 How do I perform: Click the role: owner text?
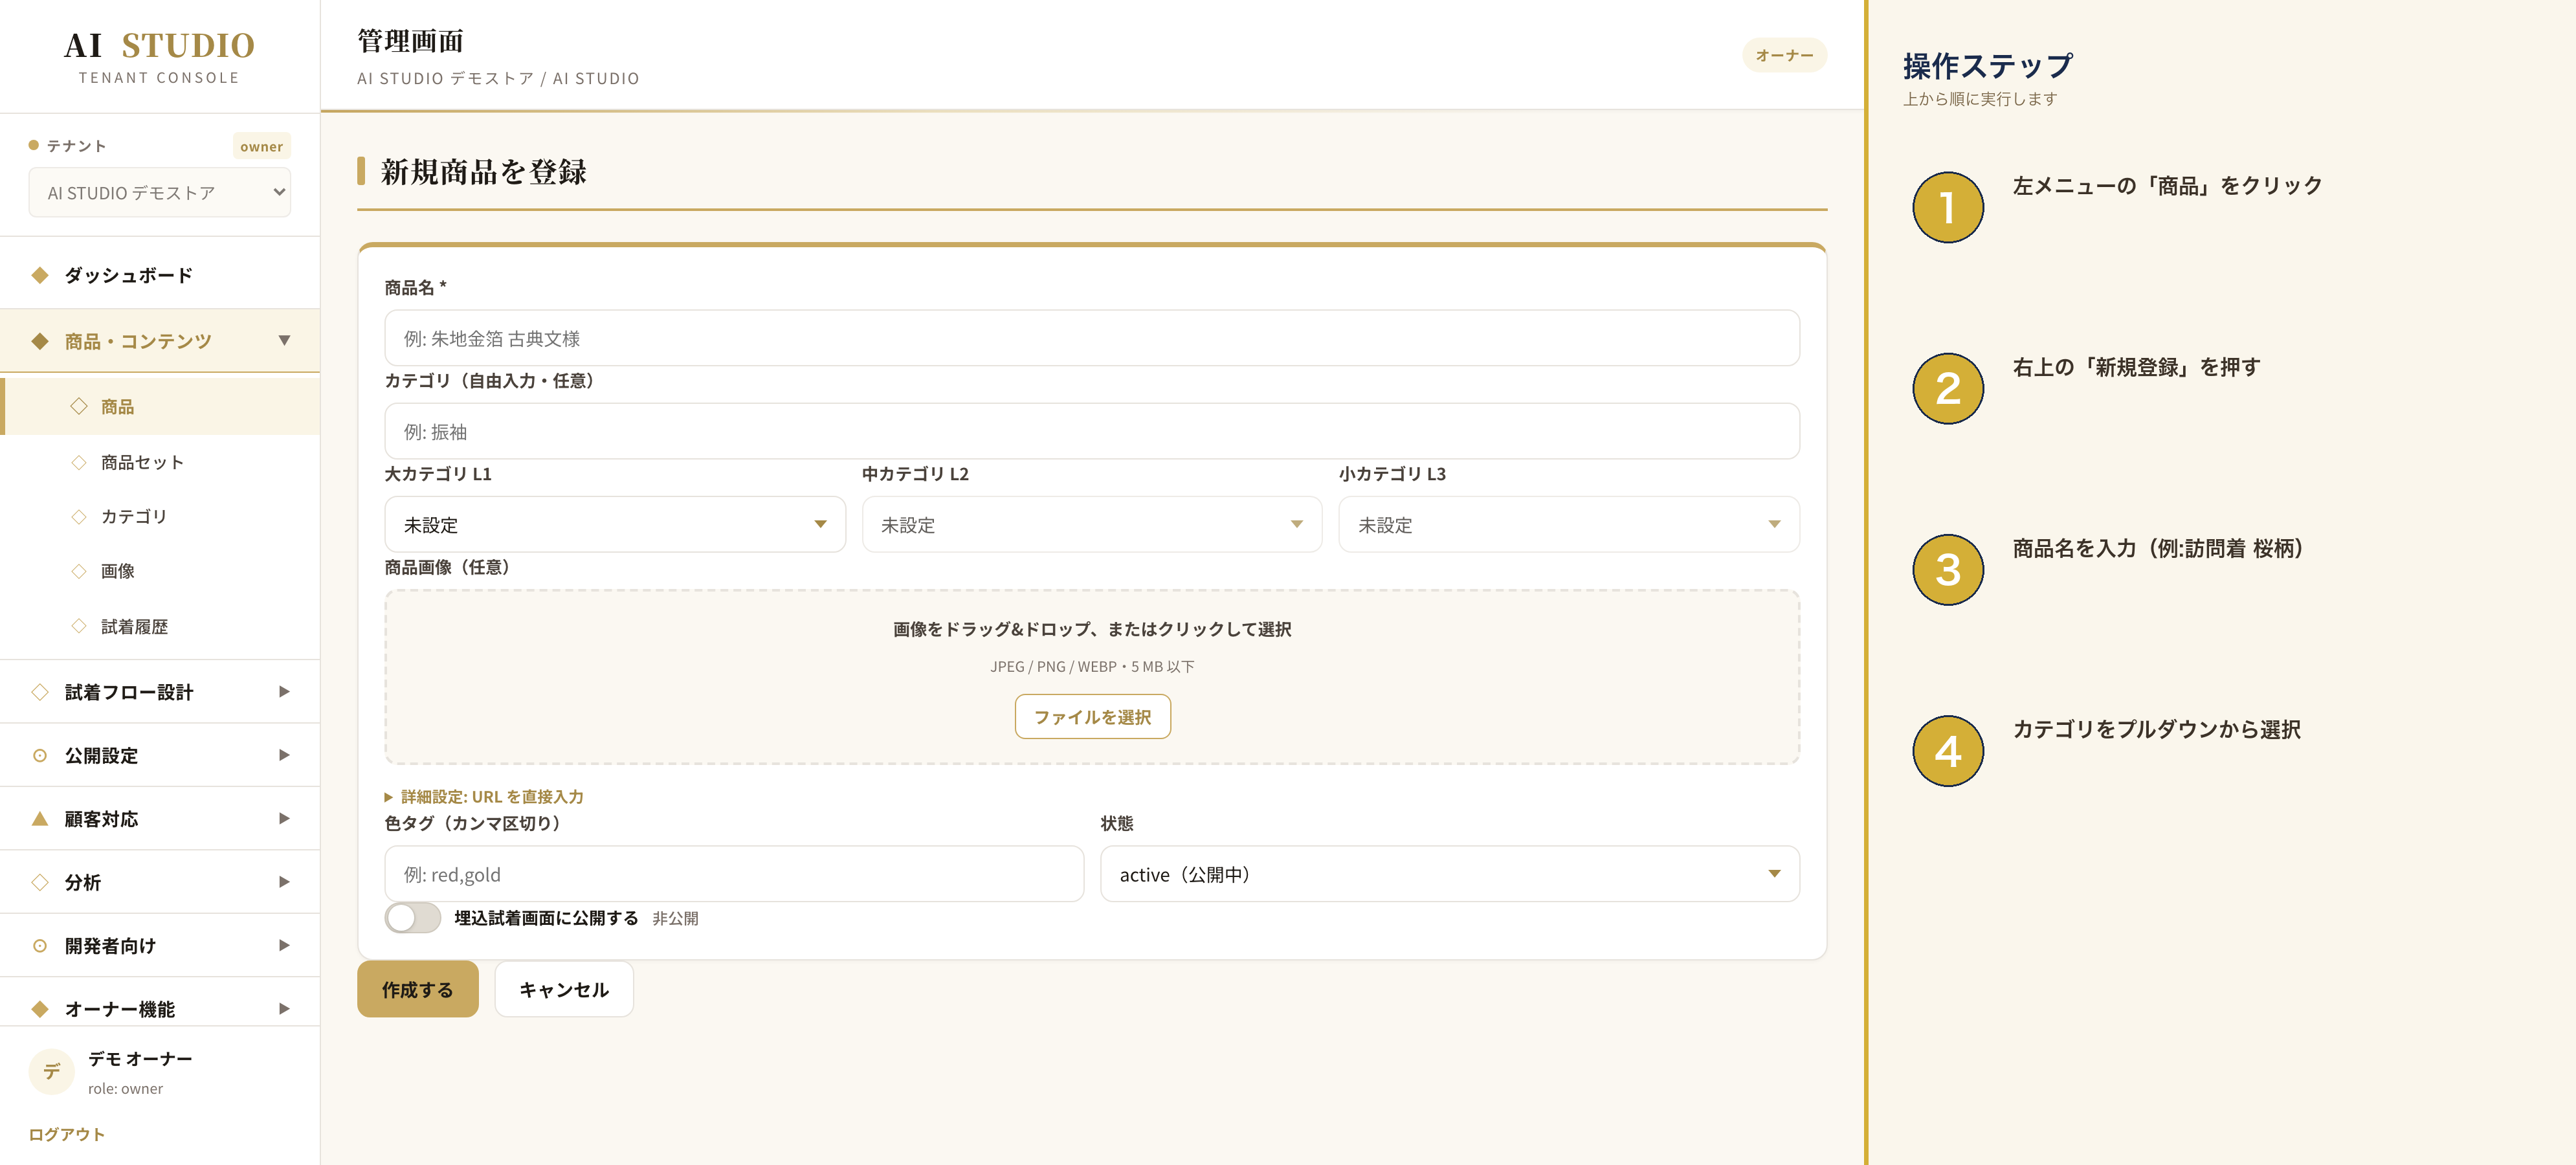click(125, 1088)
